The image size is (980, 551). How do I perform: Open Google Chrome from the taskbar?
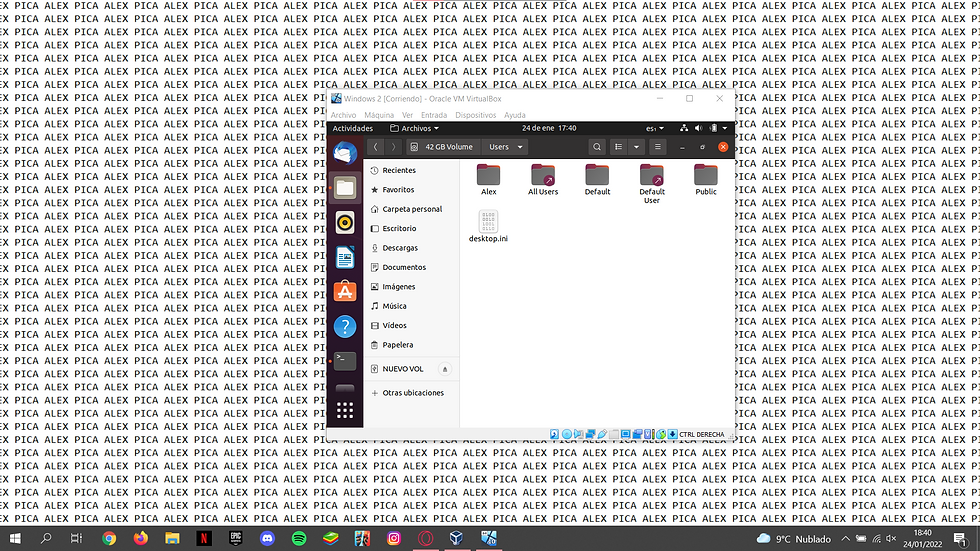pyautogui.click(x=109, y=538)
